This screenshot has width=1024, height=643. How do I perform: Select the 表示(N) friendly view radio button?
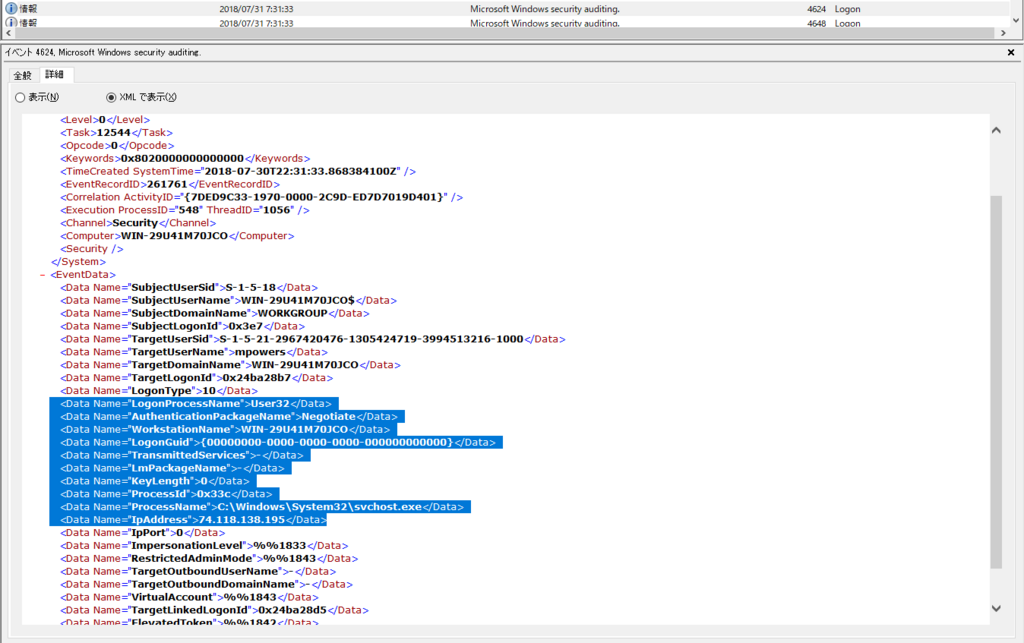[x=20, y=97]
